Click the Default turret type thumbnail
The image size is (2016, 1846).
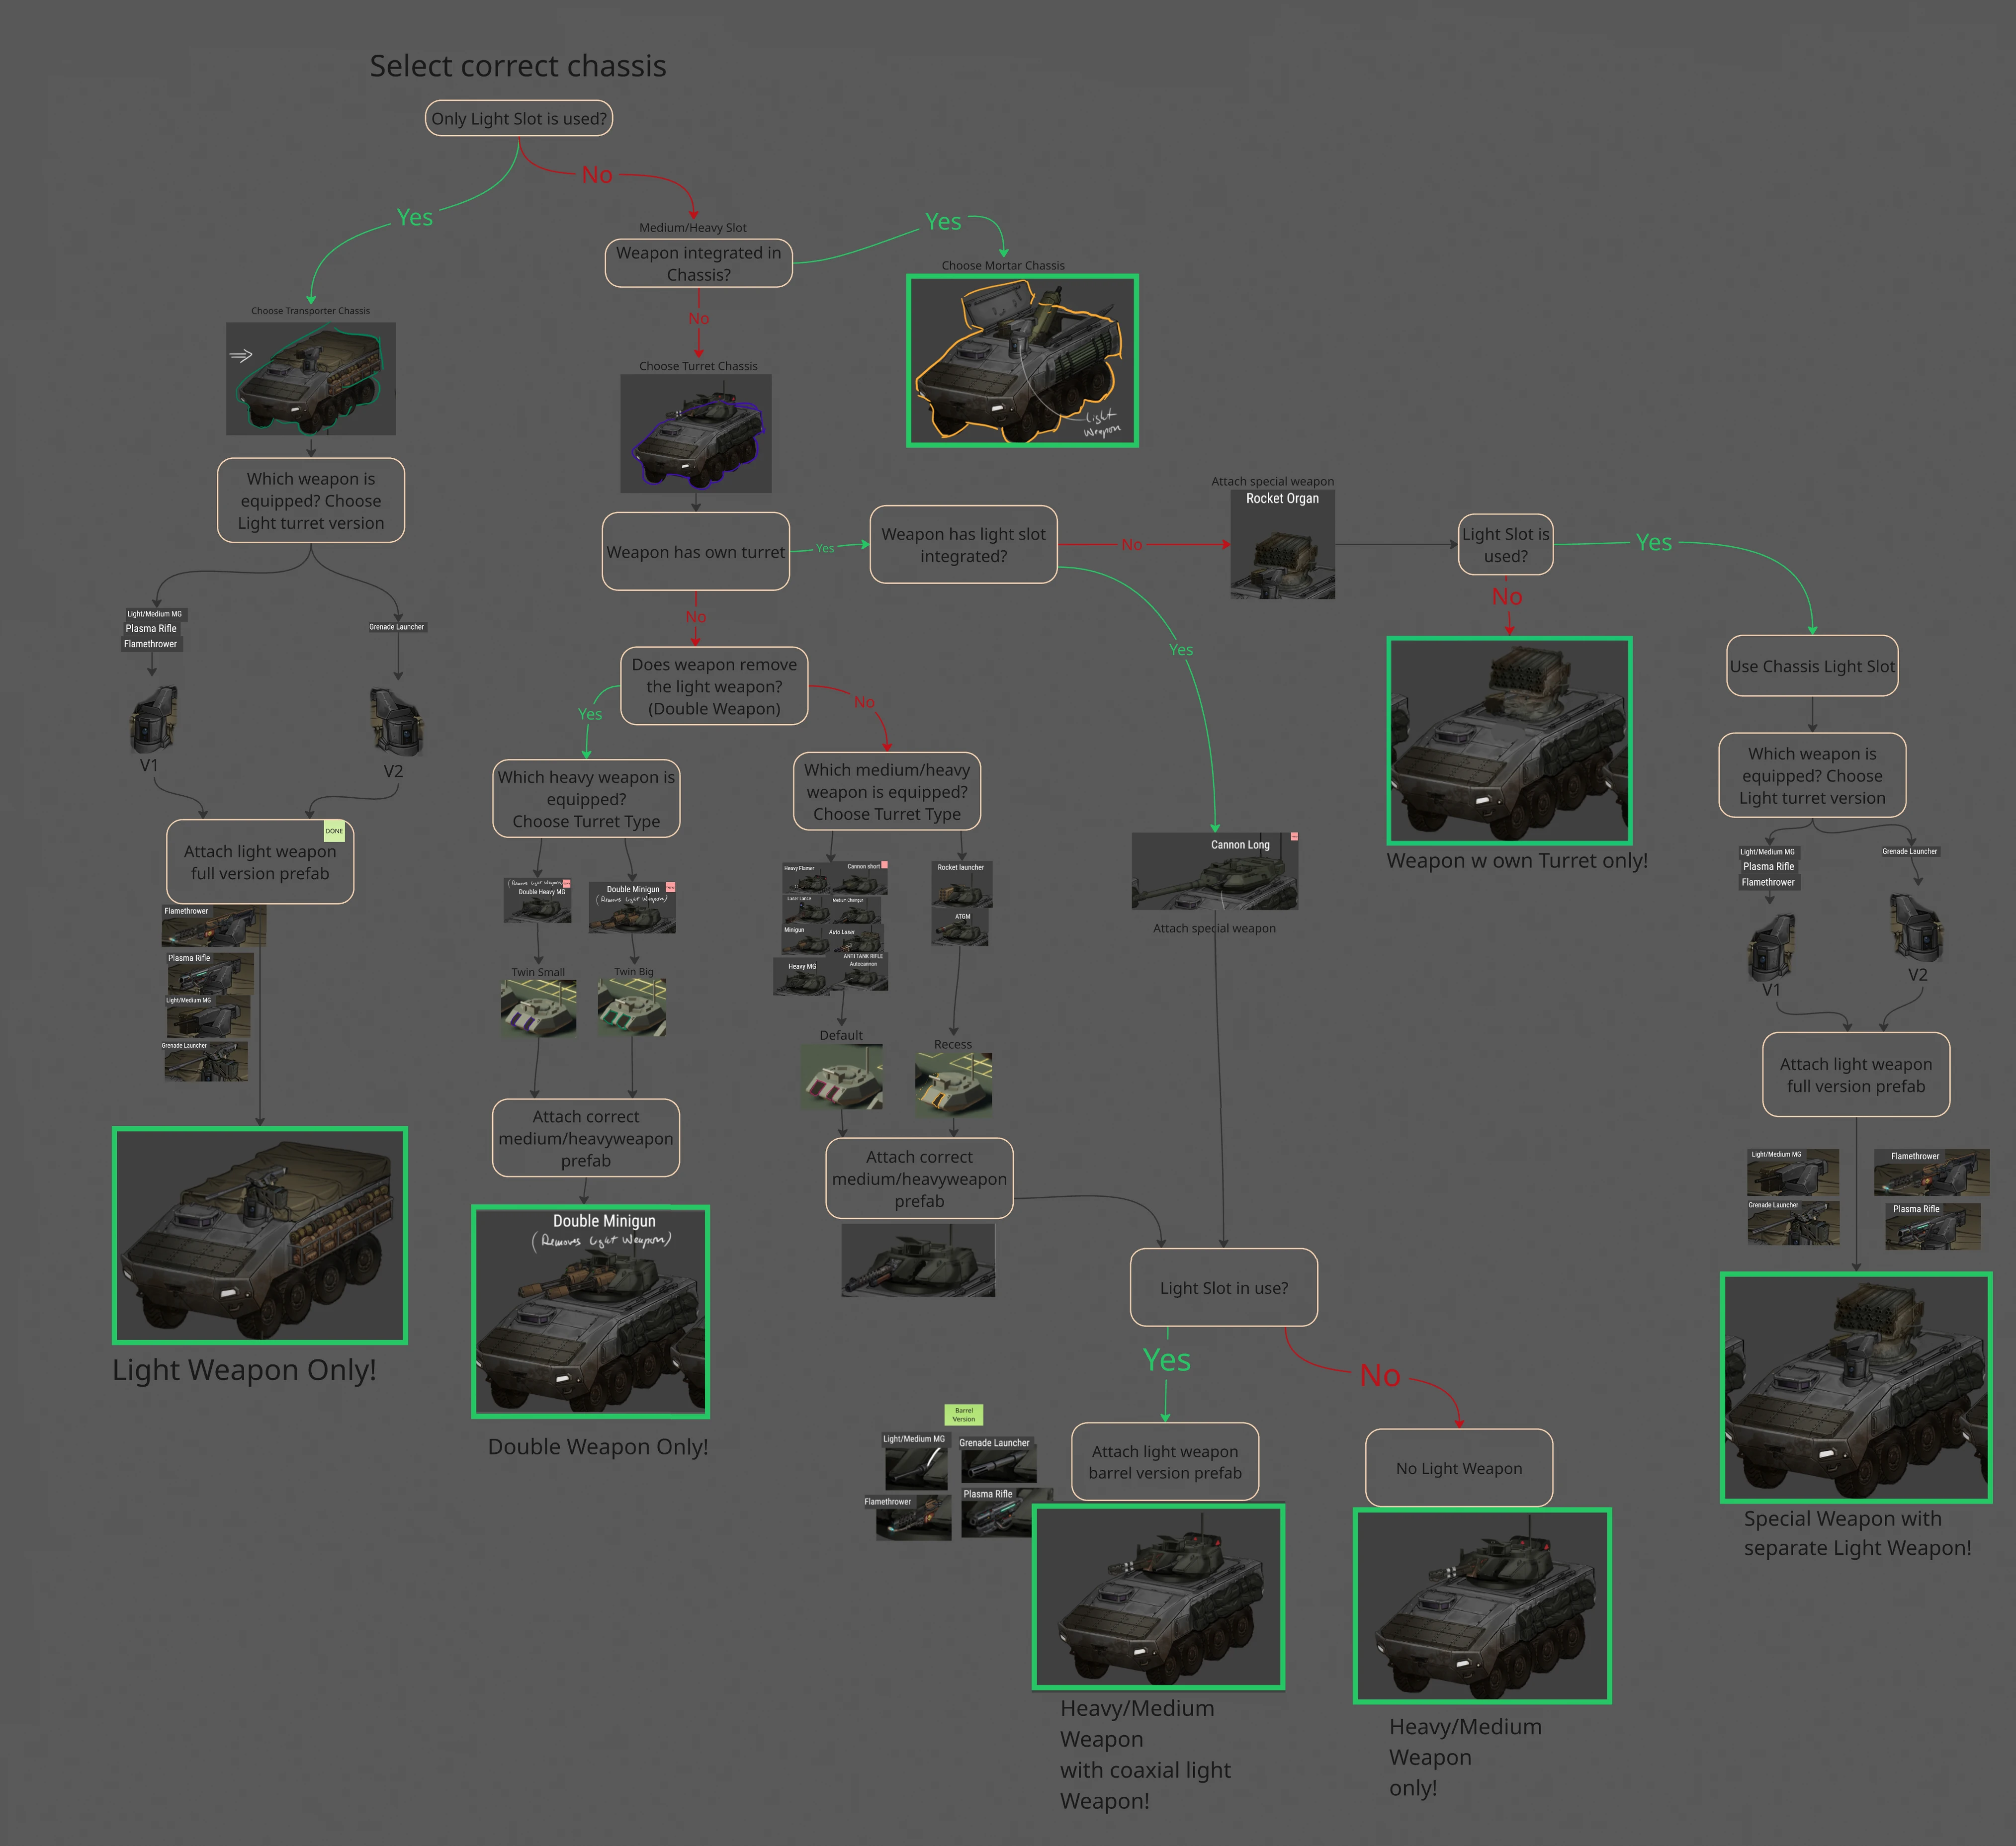tap(841, 1077)
